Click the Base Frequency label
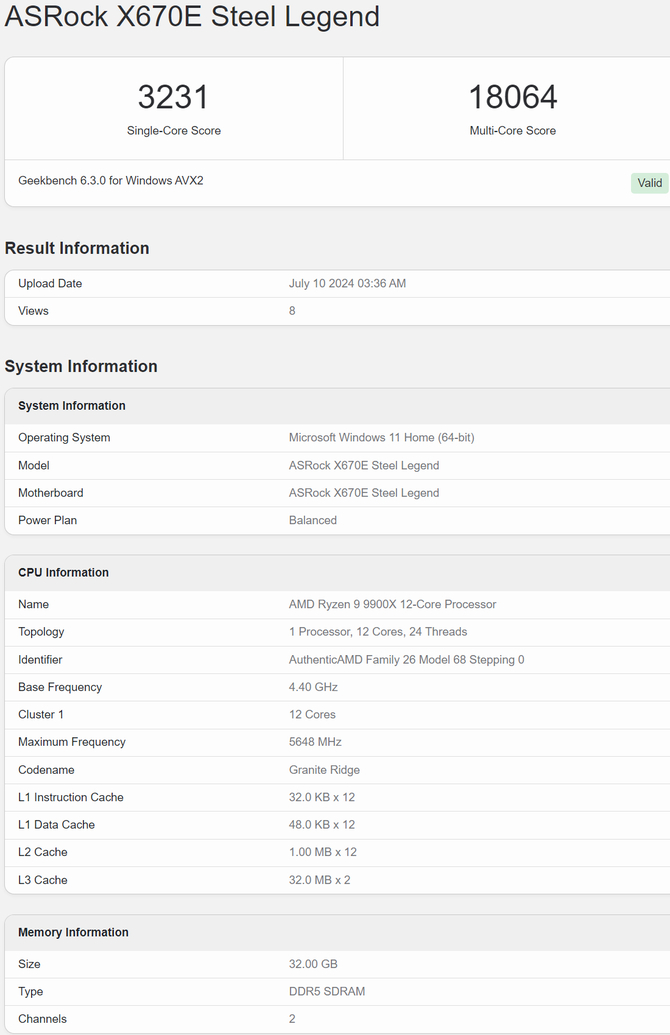670x1035 pixels. pyautogui.click(x=60, y=687)
